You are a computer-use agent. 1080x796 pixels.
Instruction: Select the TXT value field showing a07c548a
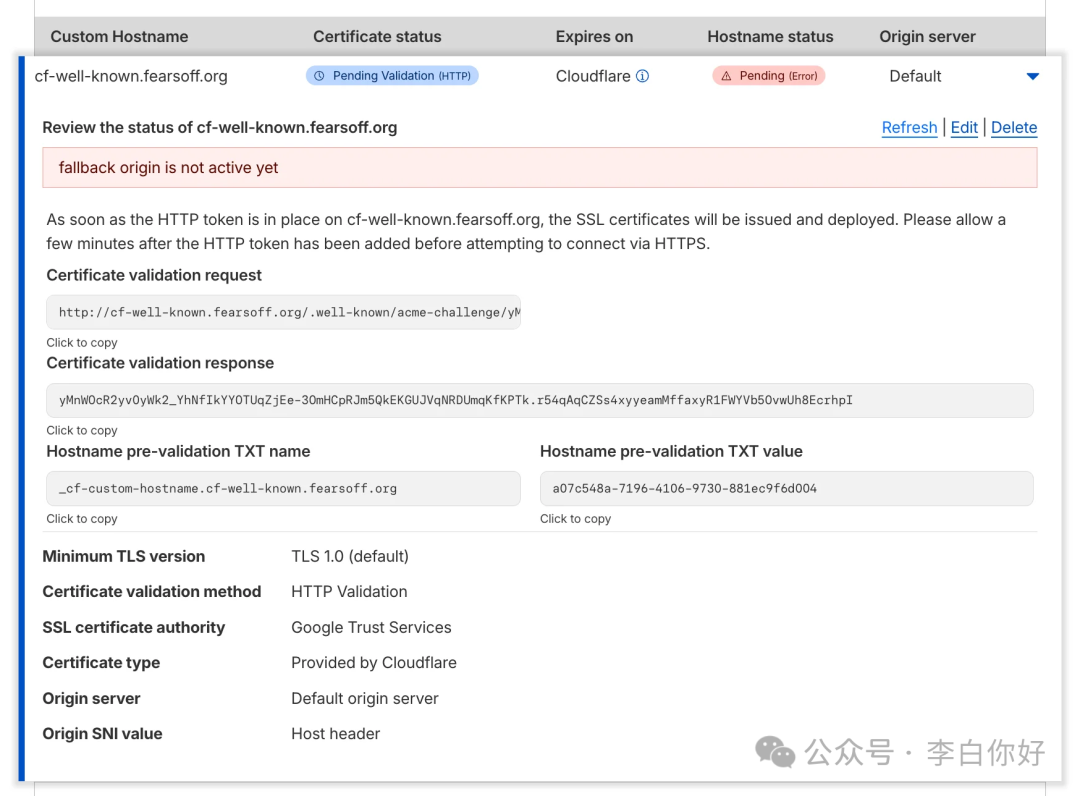pos(785,488)
